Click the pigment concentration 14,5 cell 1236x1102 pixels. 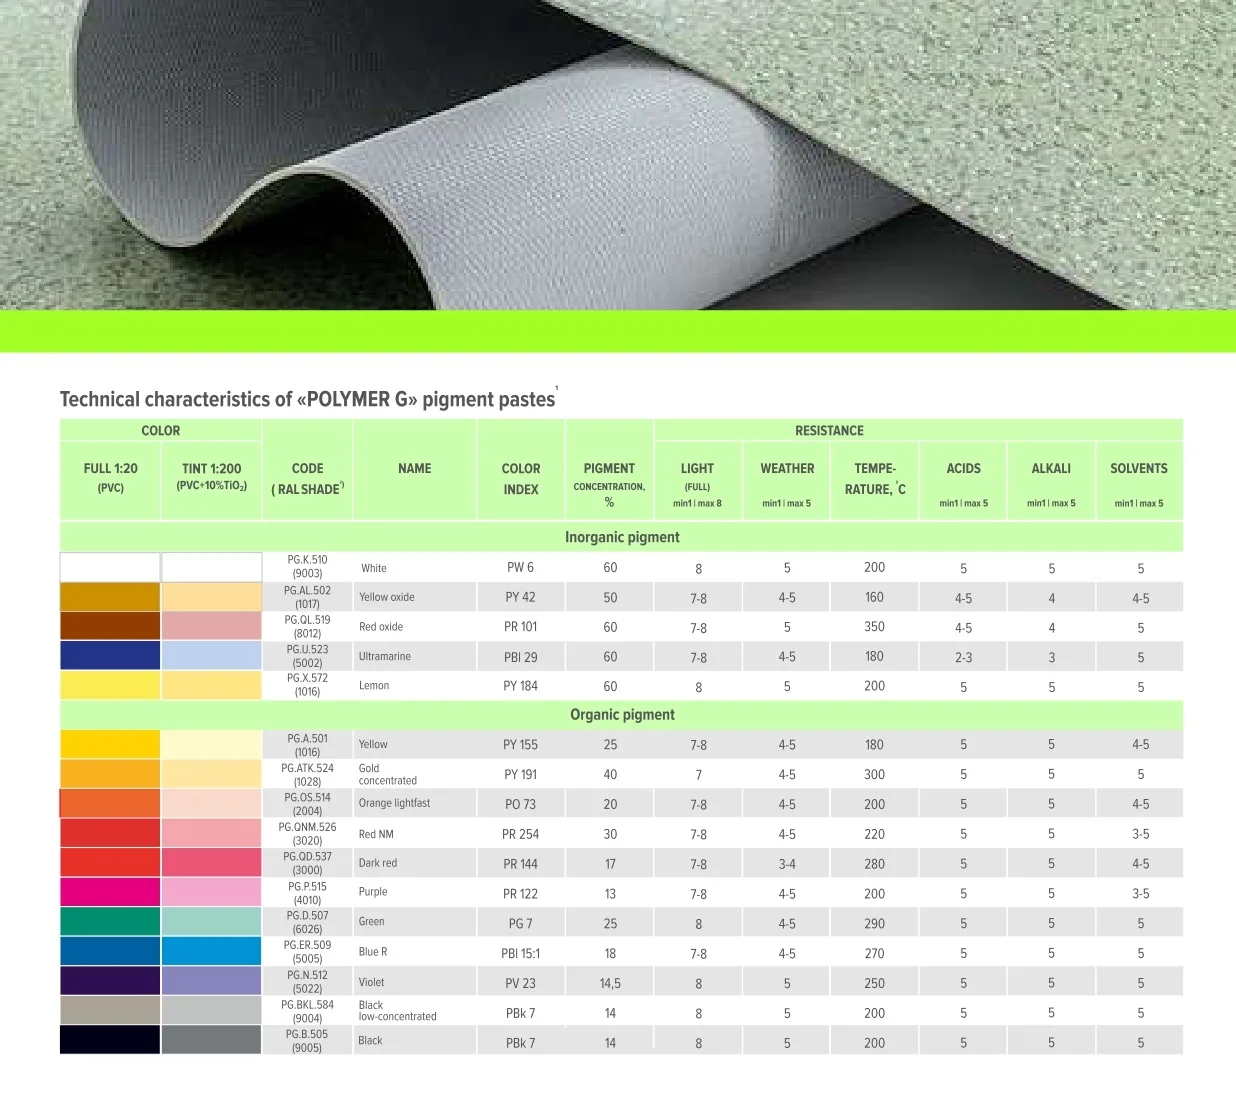point(609,981)
